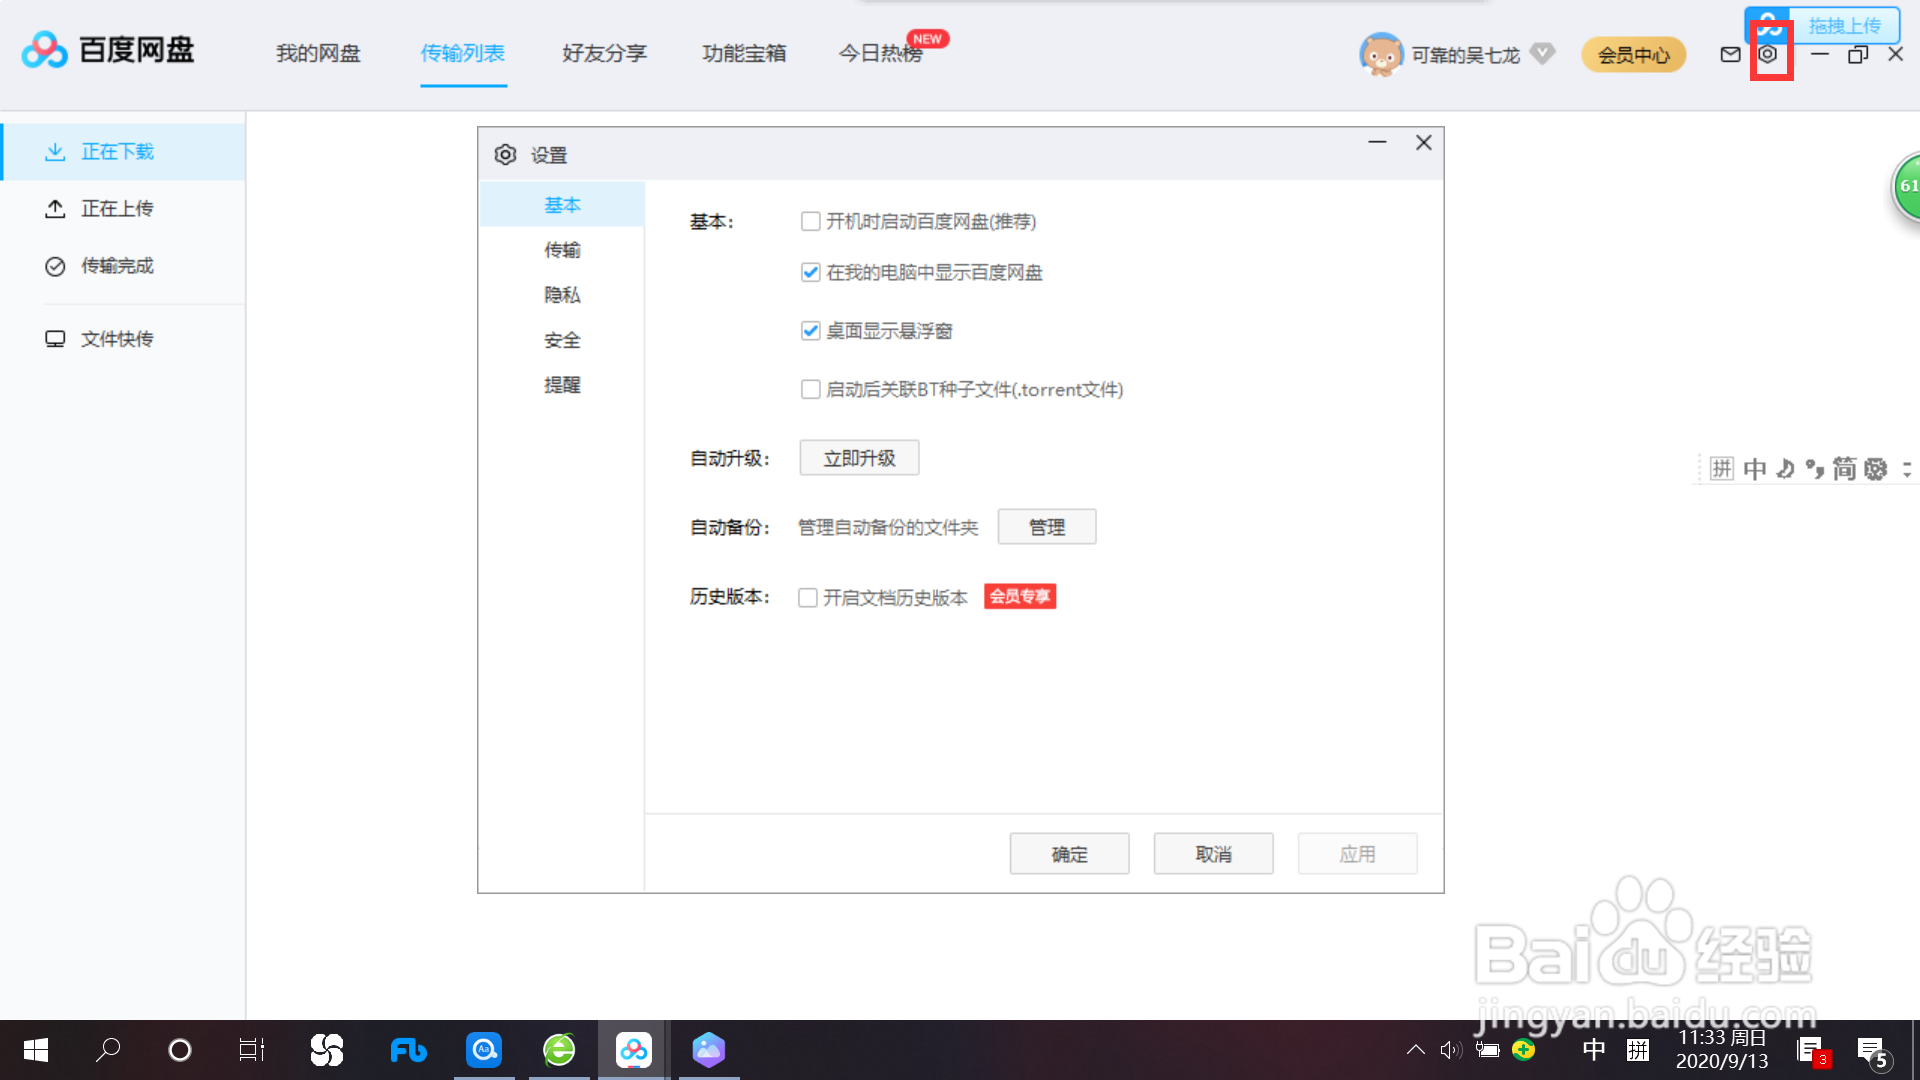Click the 立即升级 upgrade button

tap(859, 458)
